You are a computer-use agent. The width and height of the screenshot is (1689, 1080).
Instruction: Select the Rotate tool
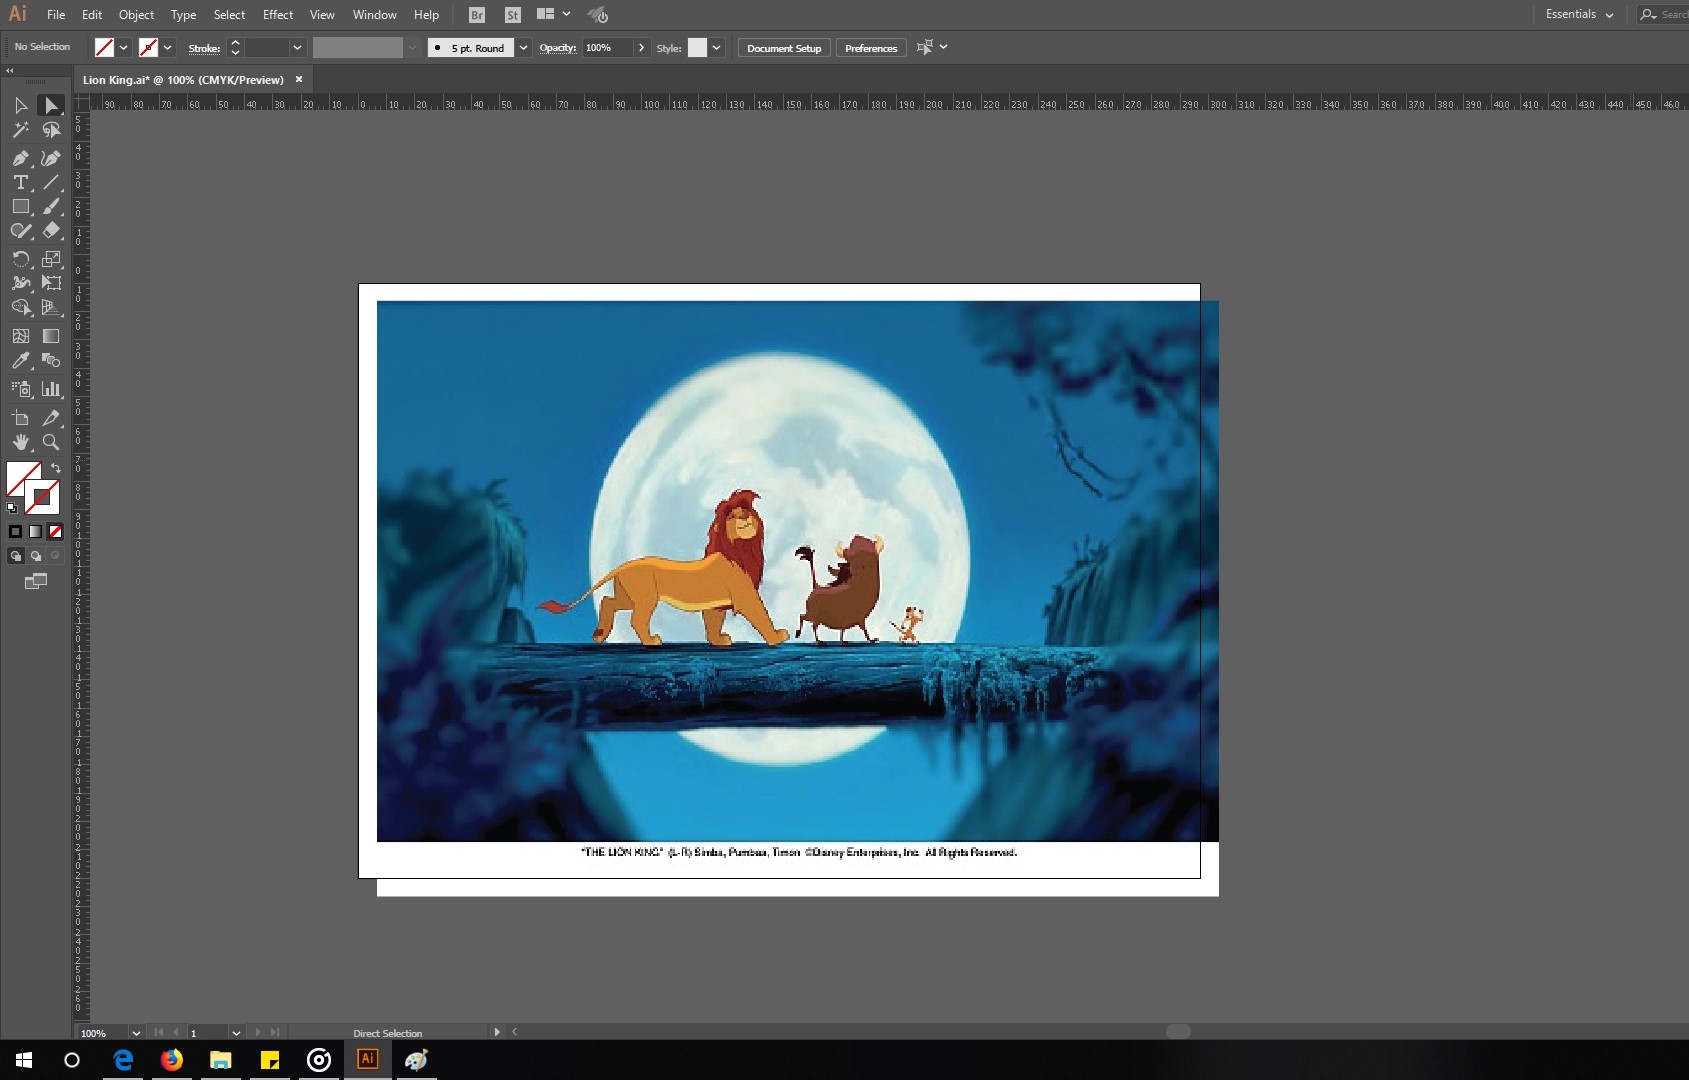tap(21, 259)
